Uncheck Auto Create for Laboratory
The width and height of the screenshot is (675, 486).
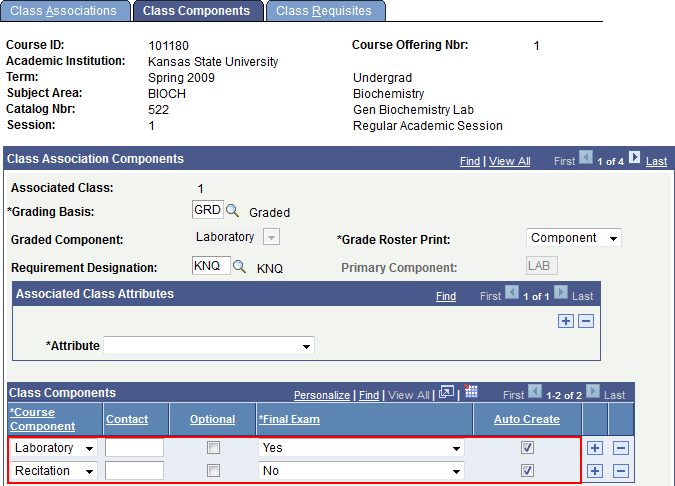(527, 448)
